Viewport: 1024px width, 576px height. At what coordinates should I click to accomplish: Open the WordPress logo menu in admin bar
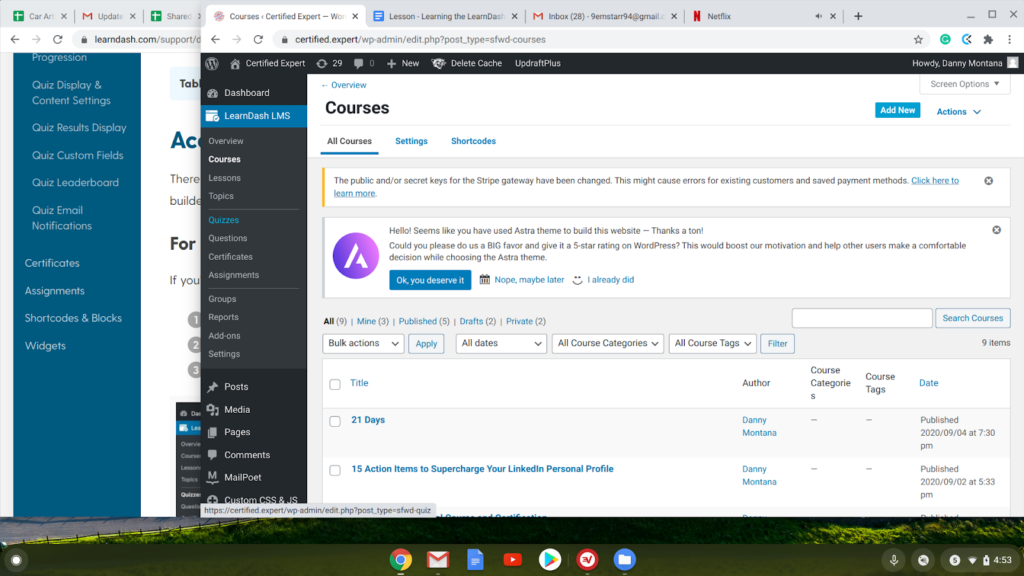[x=212, y=63]
